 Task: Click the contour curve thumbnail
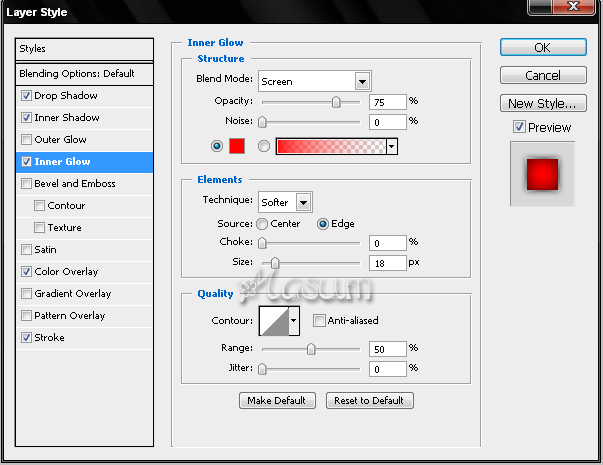(274, 321)
